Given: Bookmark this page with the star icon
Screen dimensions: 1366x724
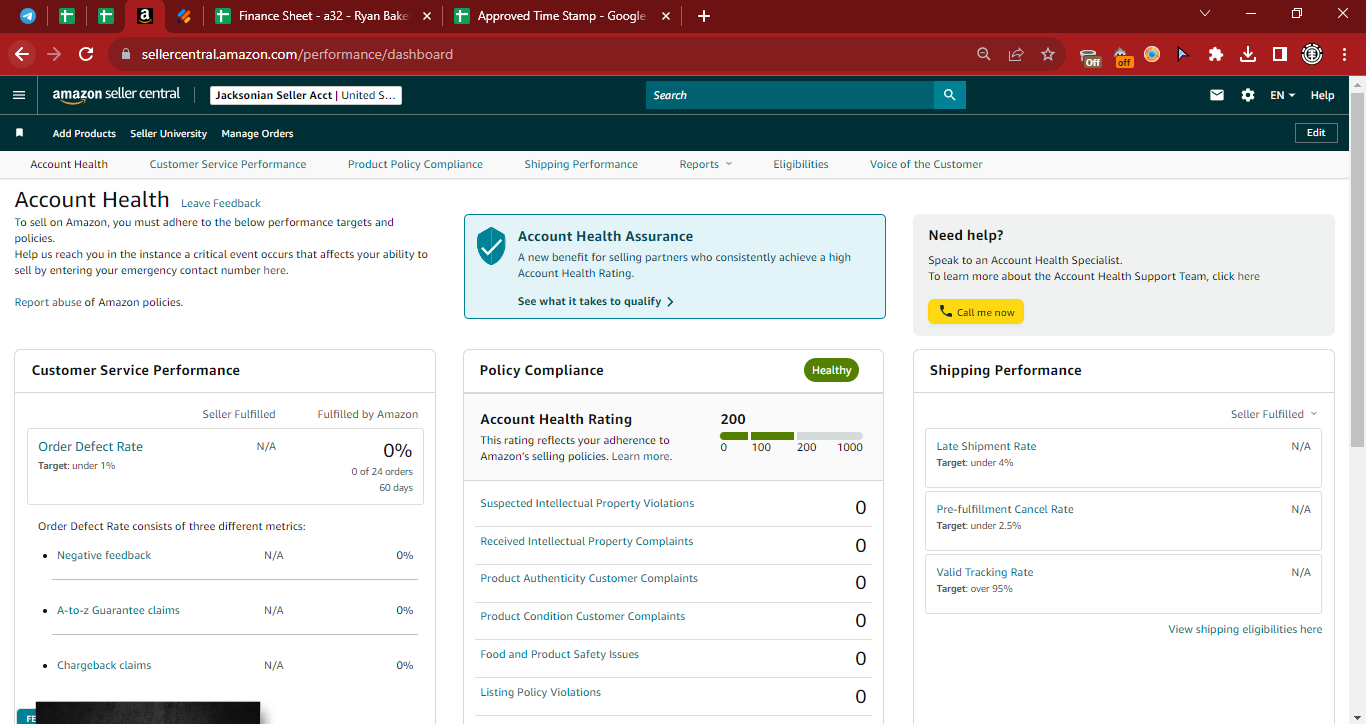Looking at the screenshot, I should click(1048, 54).
